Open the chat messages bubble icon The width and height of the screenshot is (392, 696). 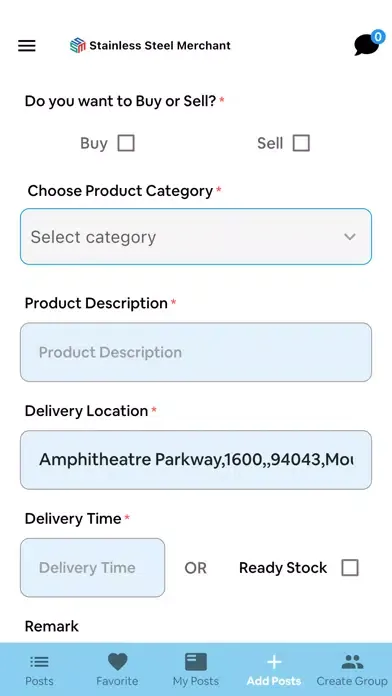point(367,45)
